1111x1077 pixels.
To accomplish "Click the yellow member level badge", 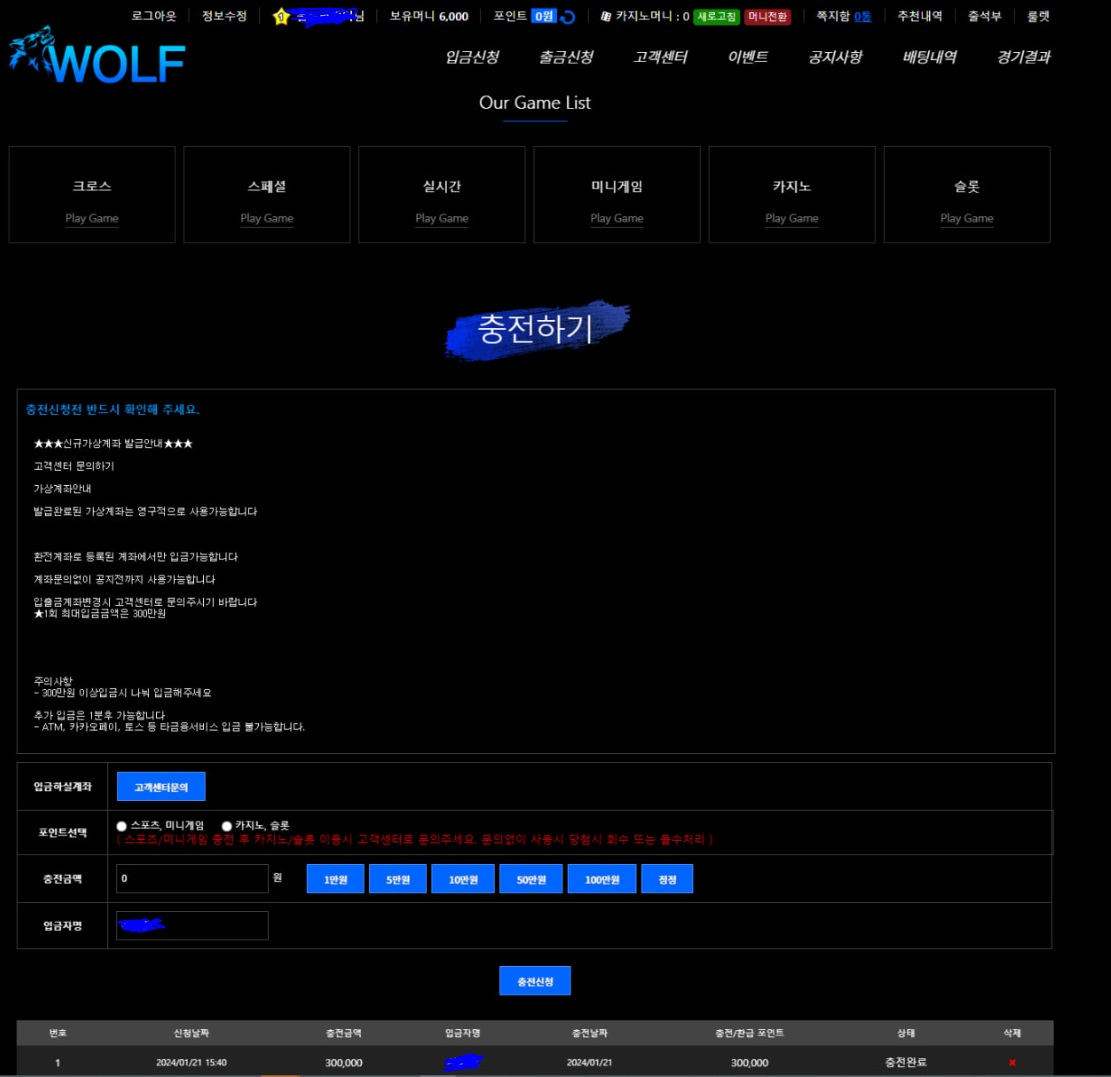I will pos(281,17).
